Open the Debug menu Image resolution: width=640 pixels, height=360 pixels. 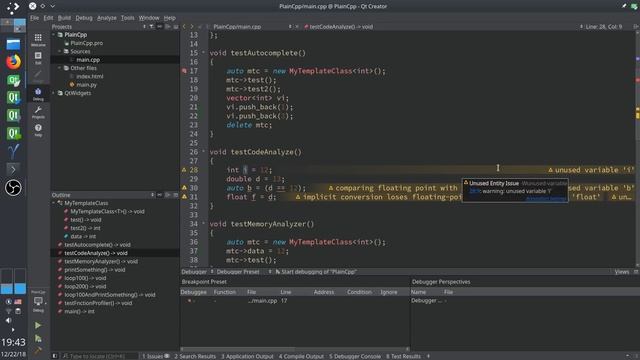coord(84,18)
